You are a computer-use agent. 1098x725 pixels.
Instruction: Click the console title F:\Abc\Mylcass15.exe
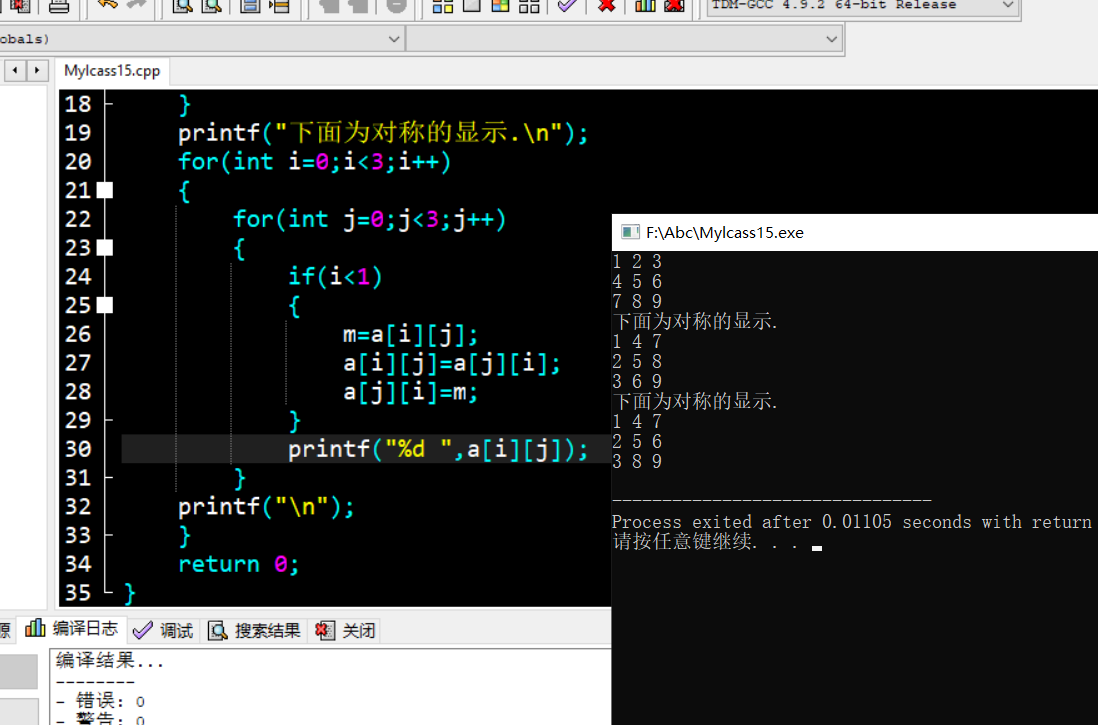point(725,233)
